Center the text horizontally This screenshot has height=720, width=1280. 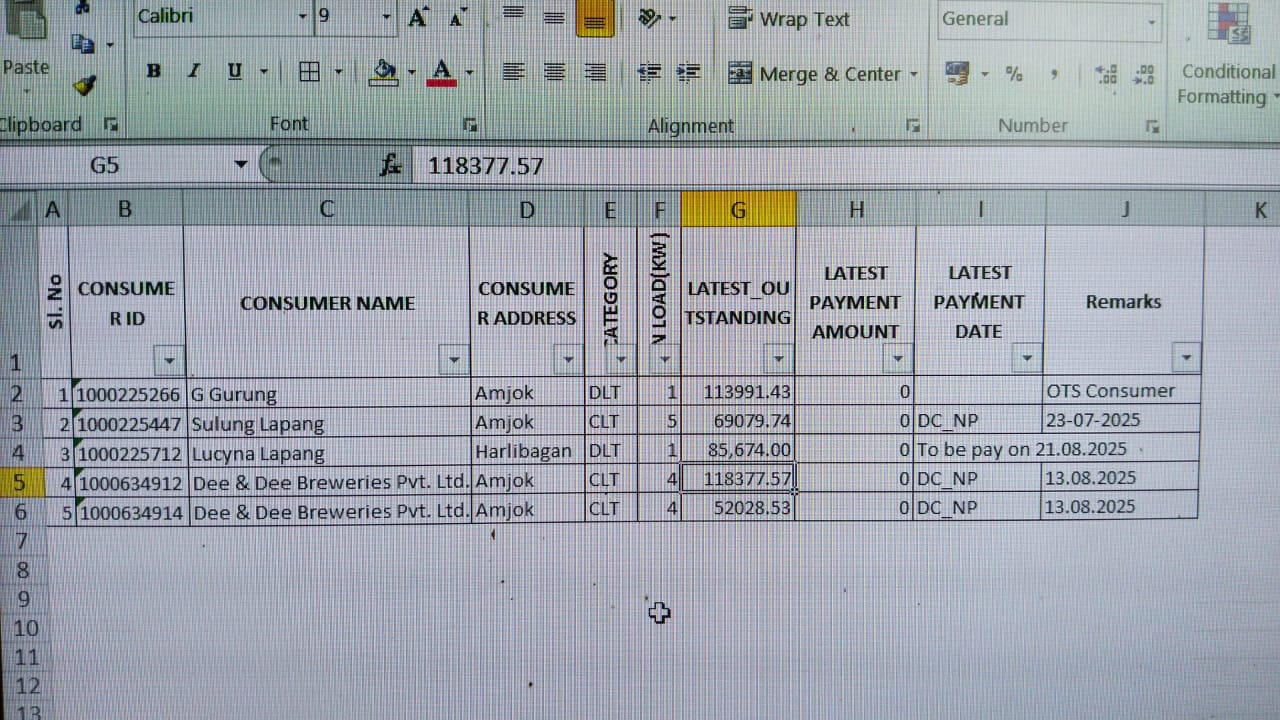[554, 71]
